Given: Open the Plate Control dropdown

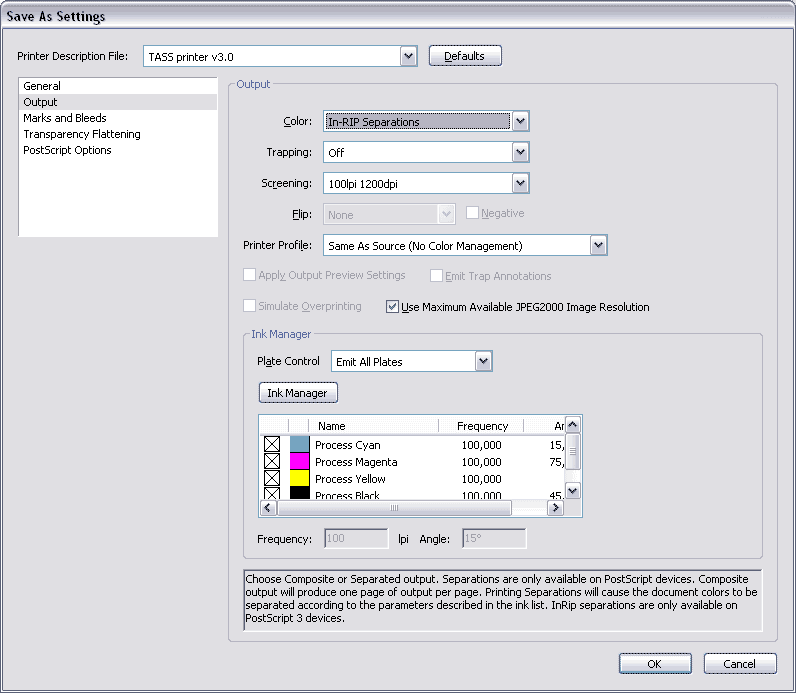Looking at the screenshot, I should (483, 361).
